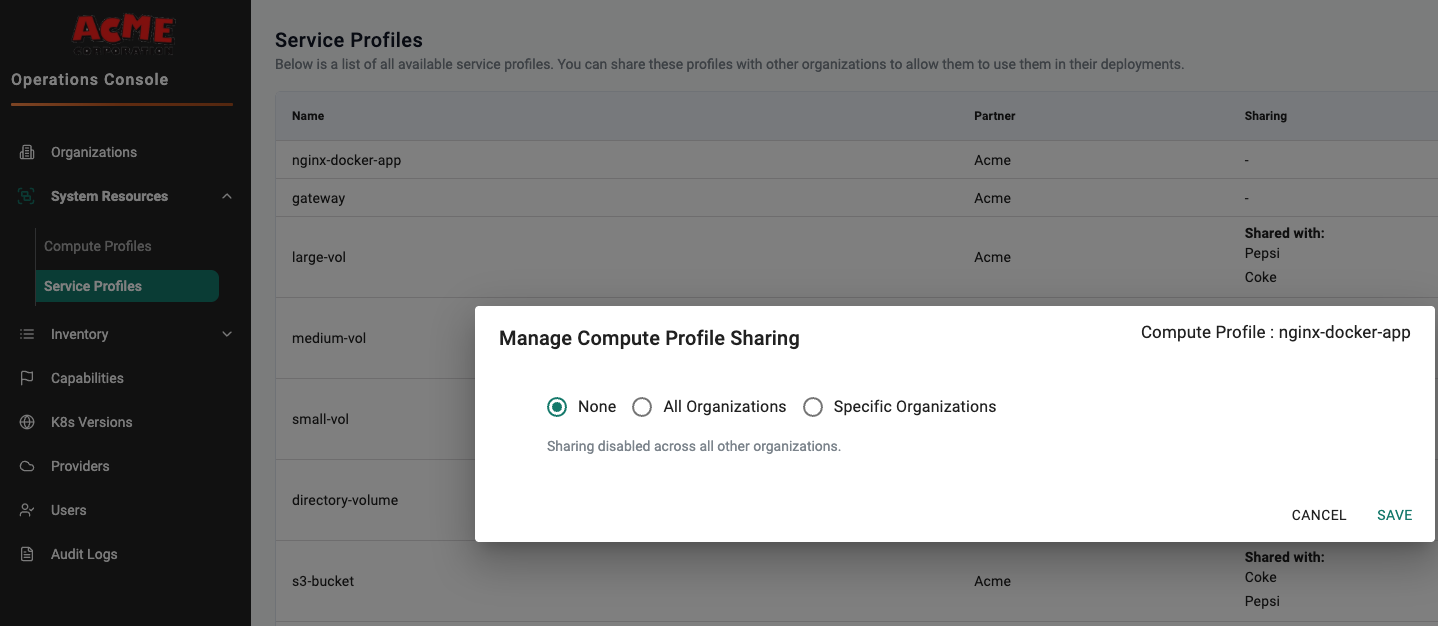Click the Inventory list icon
Image resolution: width=1438 pixels, height=626 pixels.
27,334
